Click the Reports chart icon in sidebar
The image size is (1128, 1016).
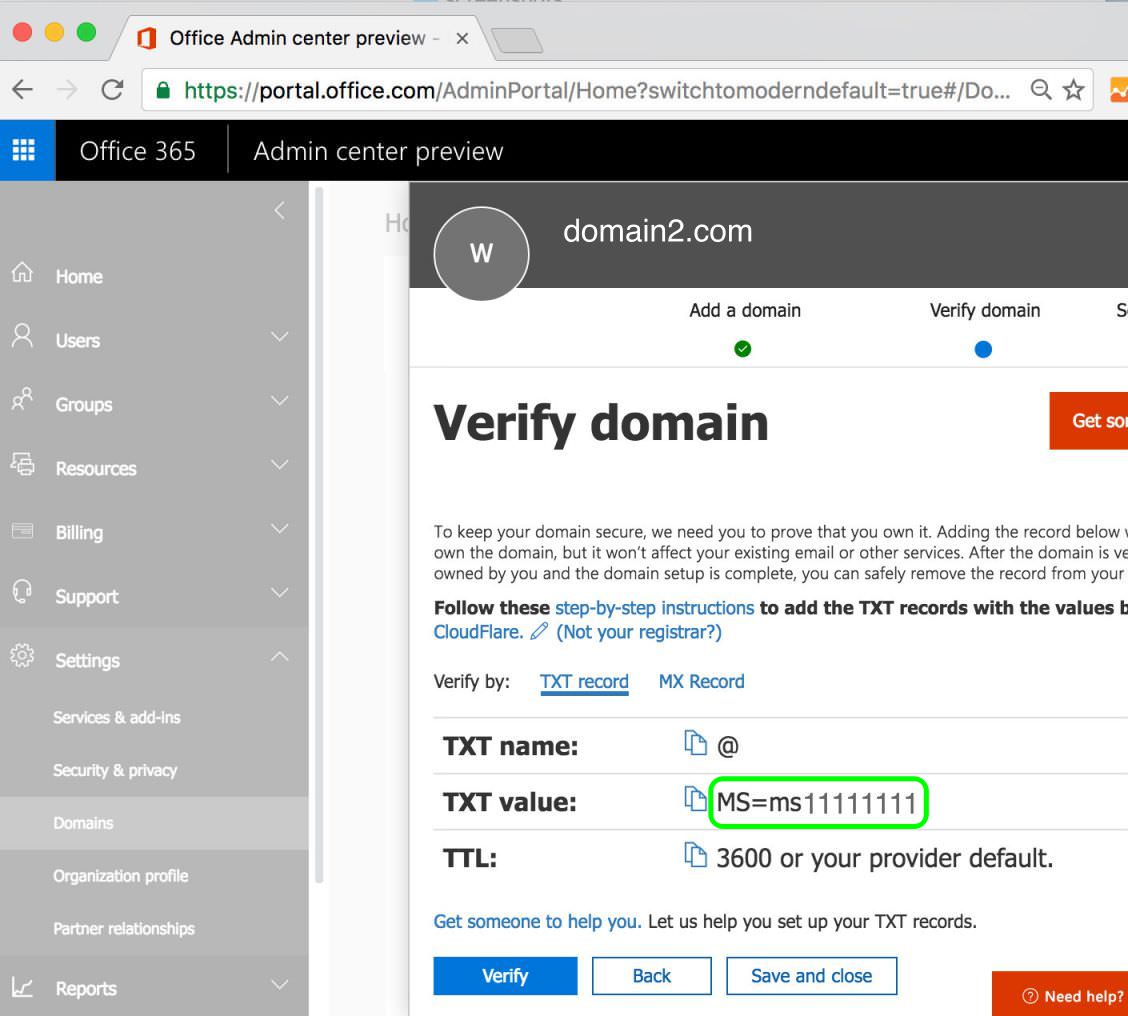22,987
